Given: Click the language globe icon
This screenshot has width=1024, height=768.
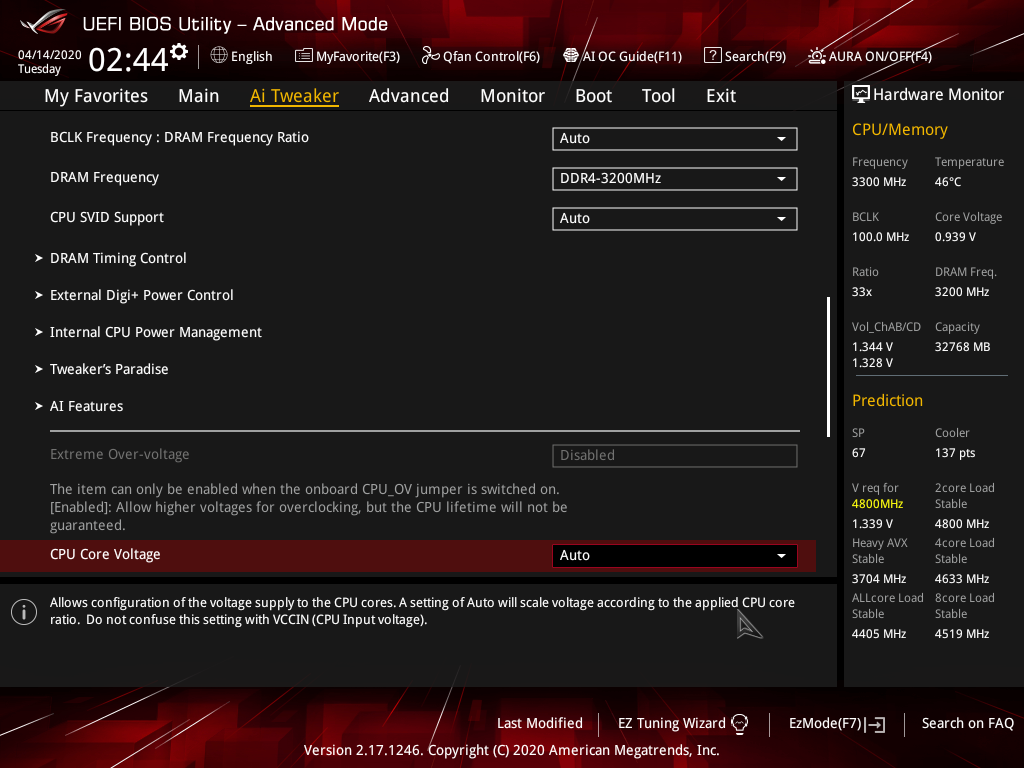Looking at the screenshot, I should point(219,56).
